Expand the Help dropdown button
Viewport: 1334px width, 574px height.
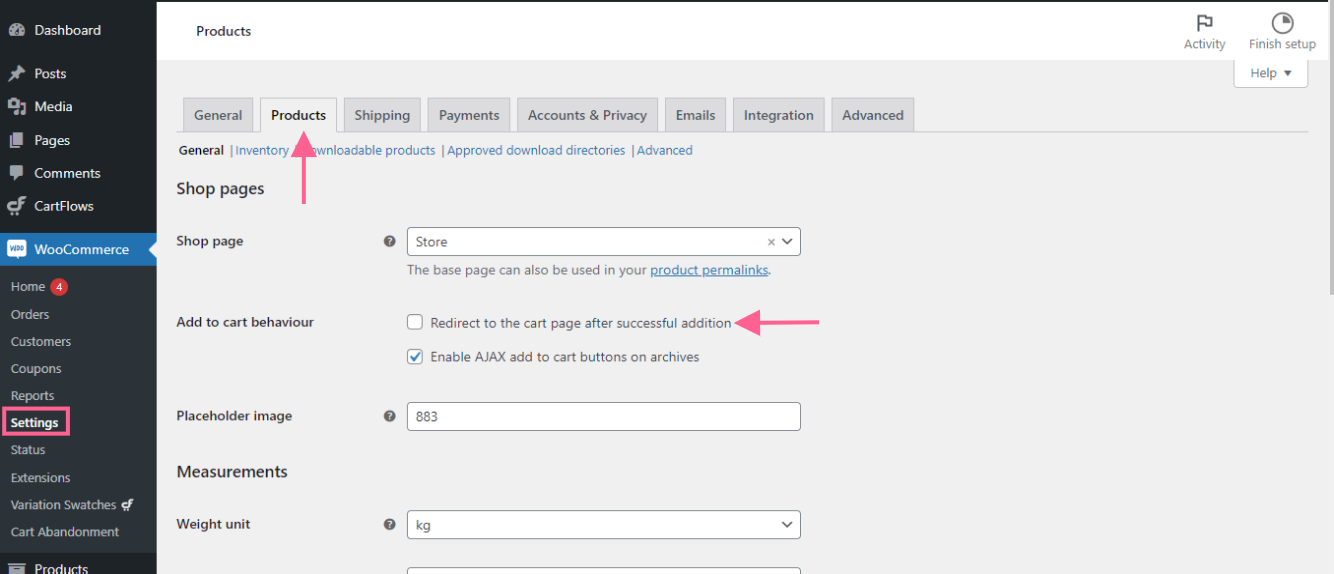tap(1270, 73)
